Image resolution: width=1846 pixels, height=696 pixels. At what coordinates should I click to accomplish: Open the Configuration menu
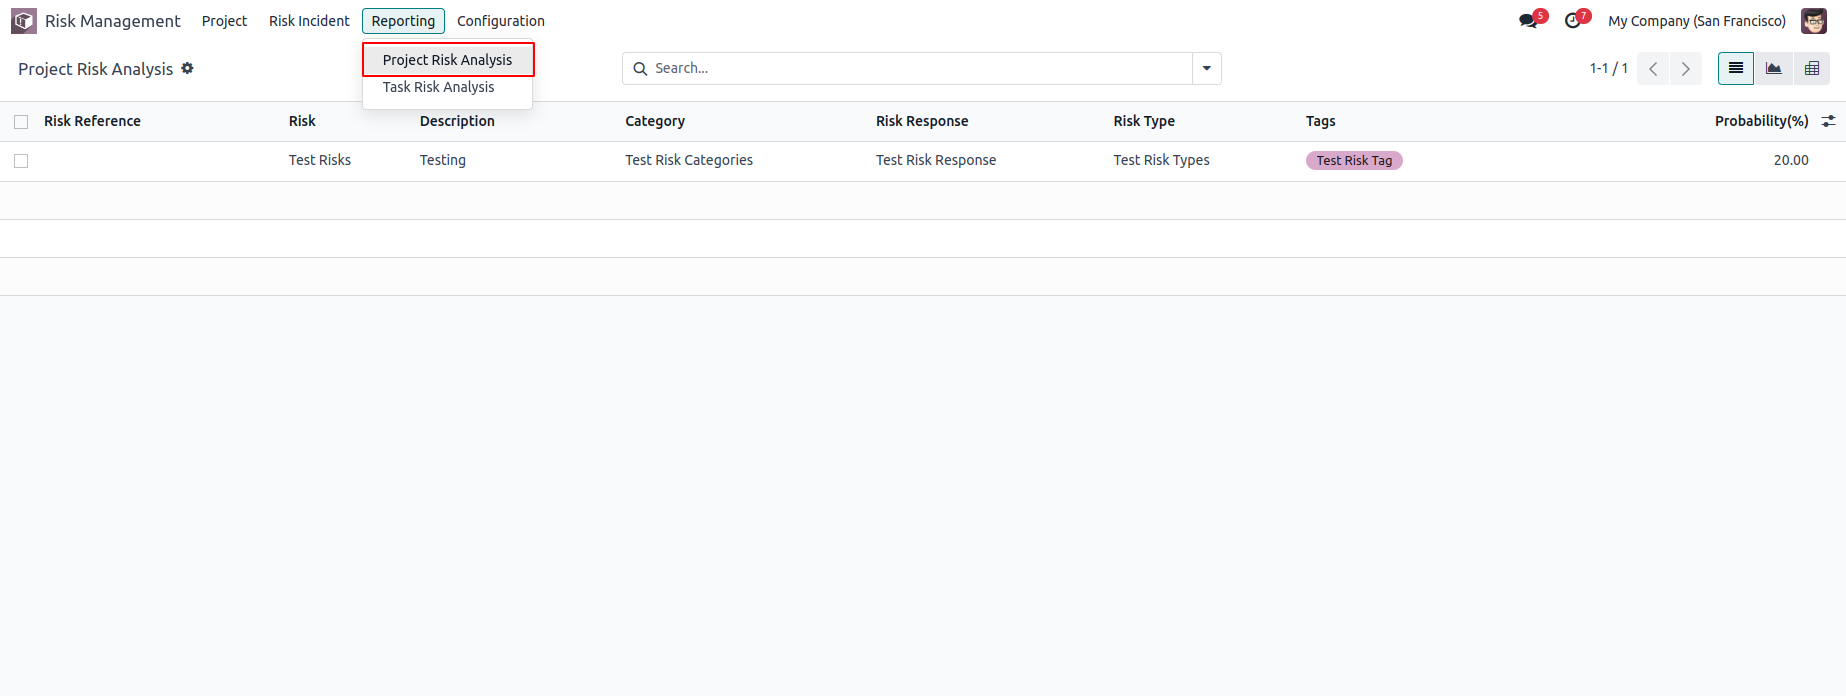coord(500,21)
